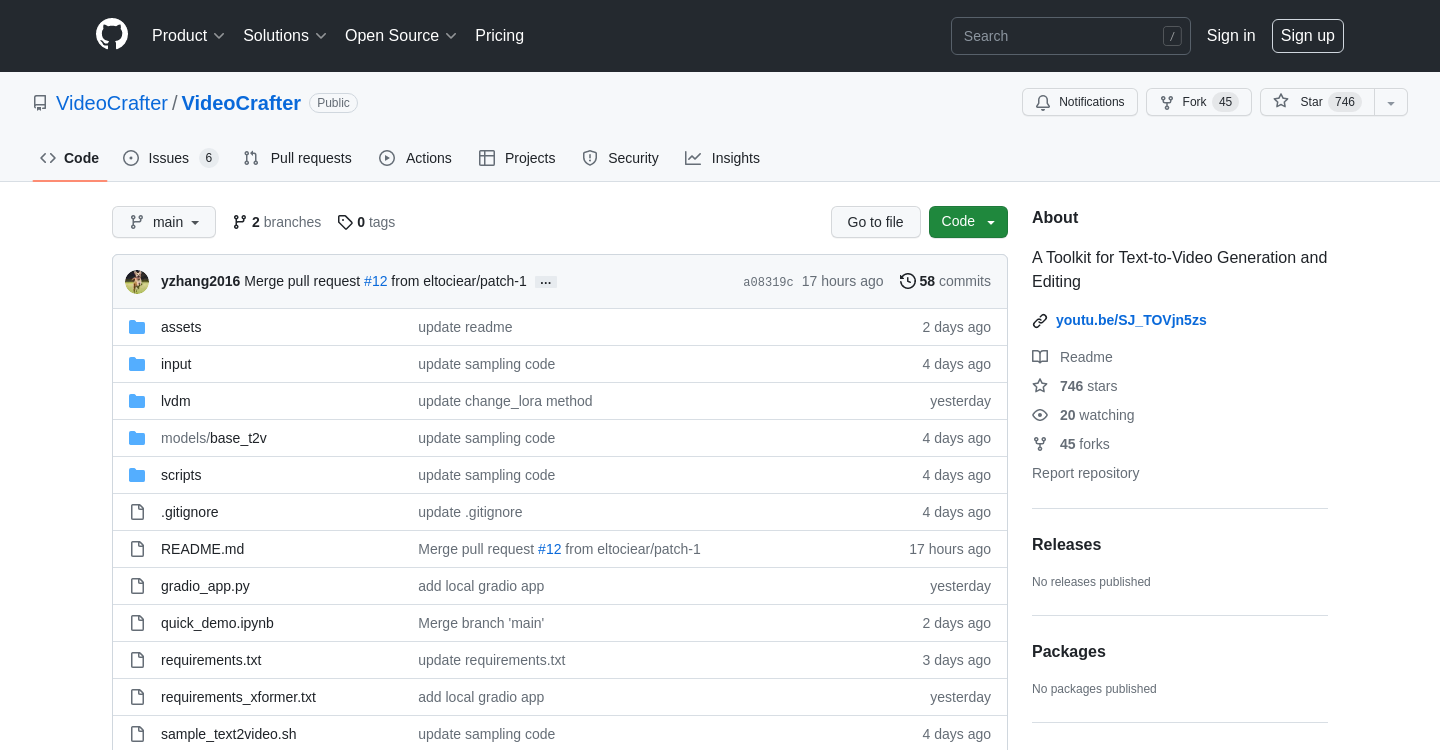Switch to the Insights tab
This screenshot has height=750, width=1440.
722,158
